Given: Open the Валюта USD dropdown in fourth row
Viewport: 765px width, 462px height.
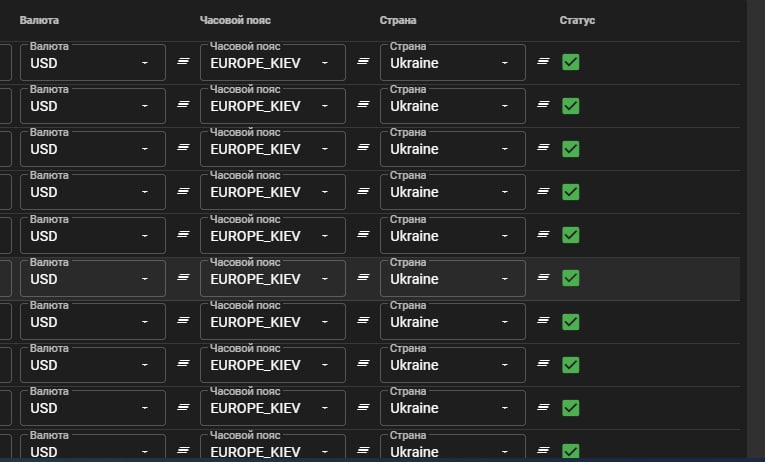Looking at the screenshot, I should (93, 192).
